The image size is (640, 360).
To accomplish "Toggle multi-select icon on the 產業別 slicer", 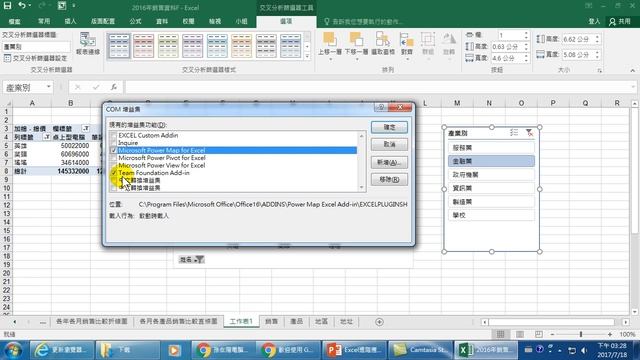I will [x=514, y=133].
